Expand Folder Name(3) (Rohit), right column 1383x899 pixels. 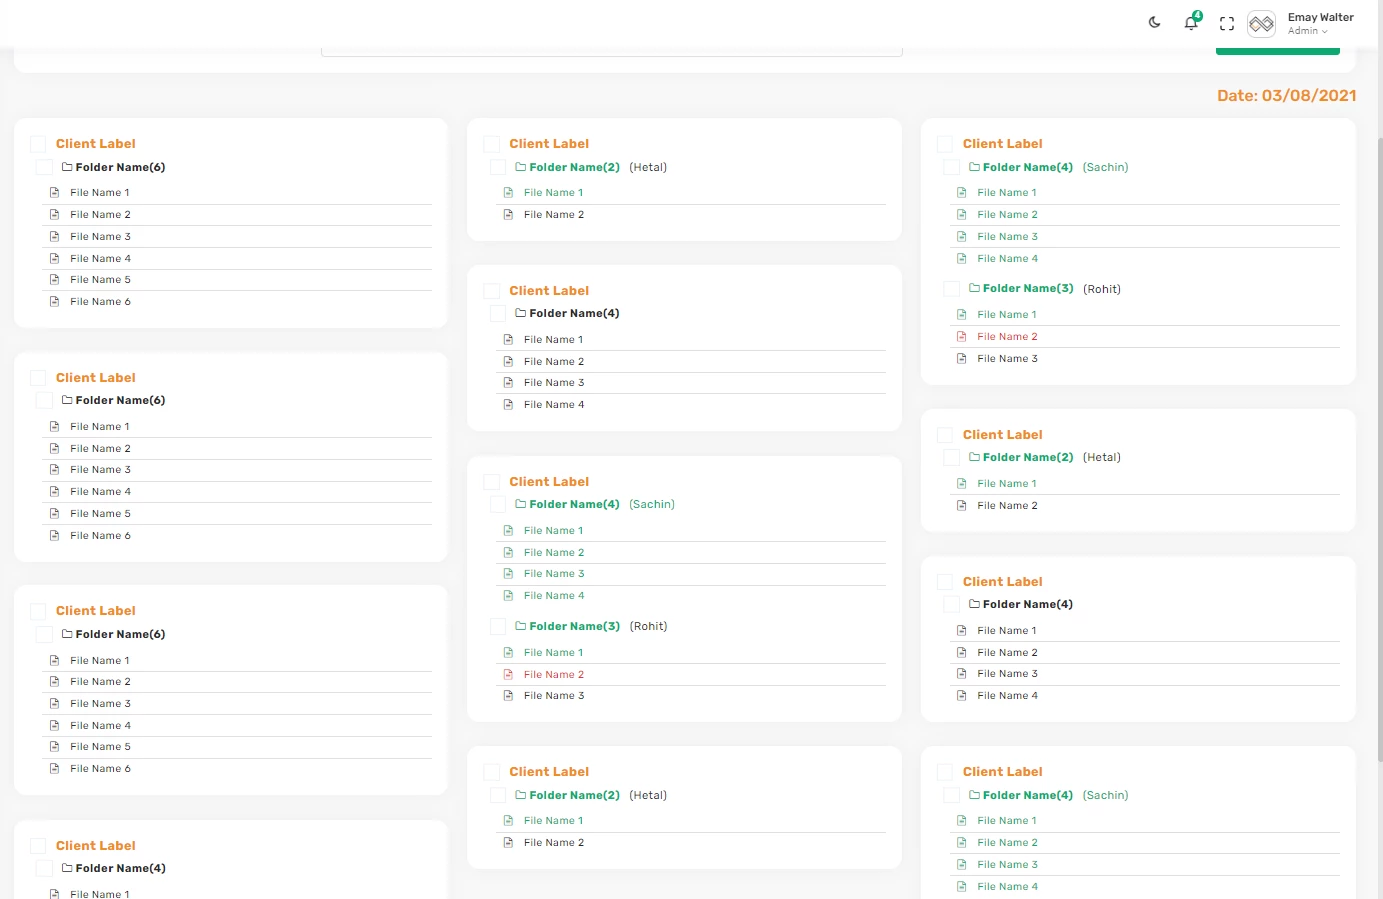pos(1028,288)
